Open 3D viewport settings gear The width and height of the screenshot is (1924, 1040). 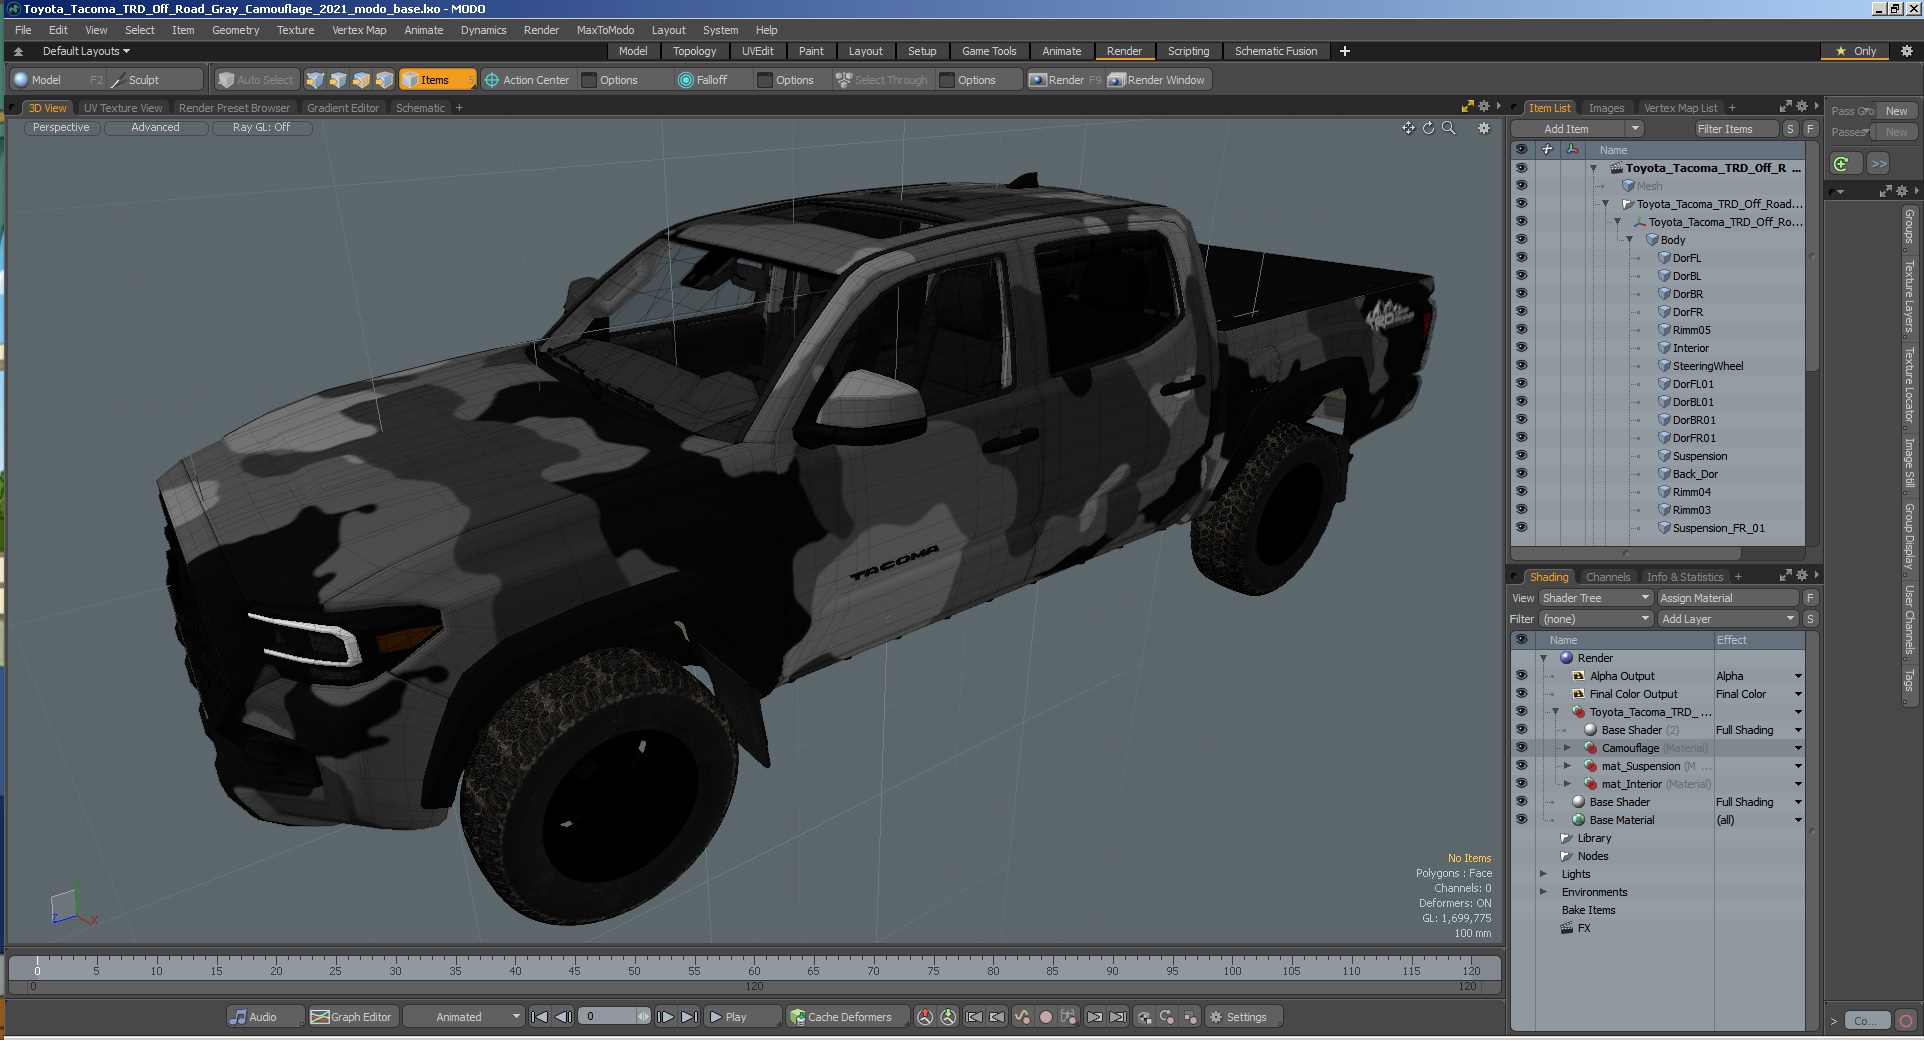[x=1484, y=128]
